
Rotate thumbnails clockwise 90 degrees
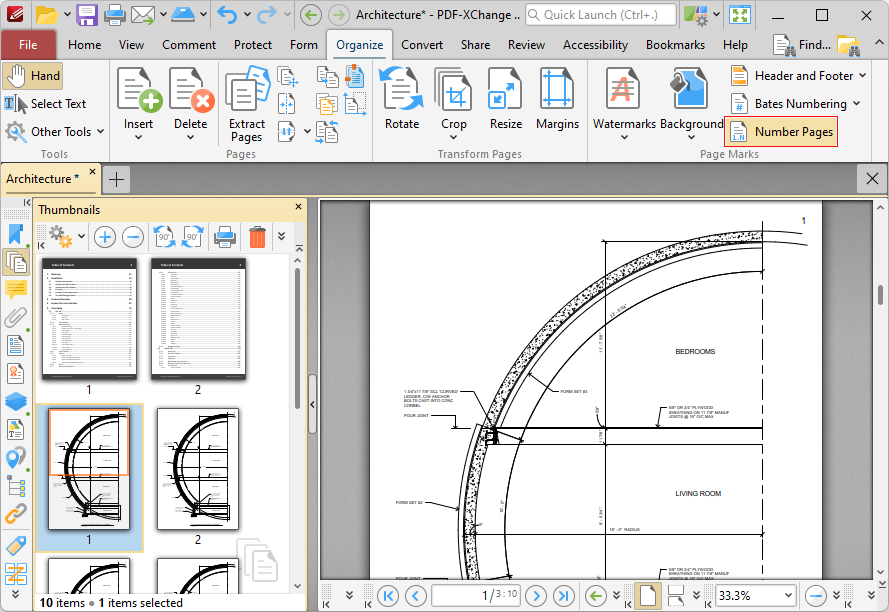(x=192, y=237)
